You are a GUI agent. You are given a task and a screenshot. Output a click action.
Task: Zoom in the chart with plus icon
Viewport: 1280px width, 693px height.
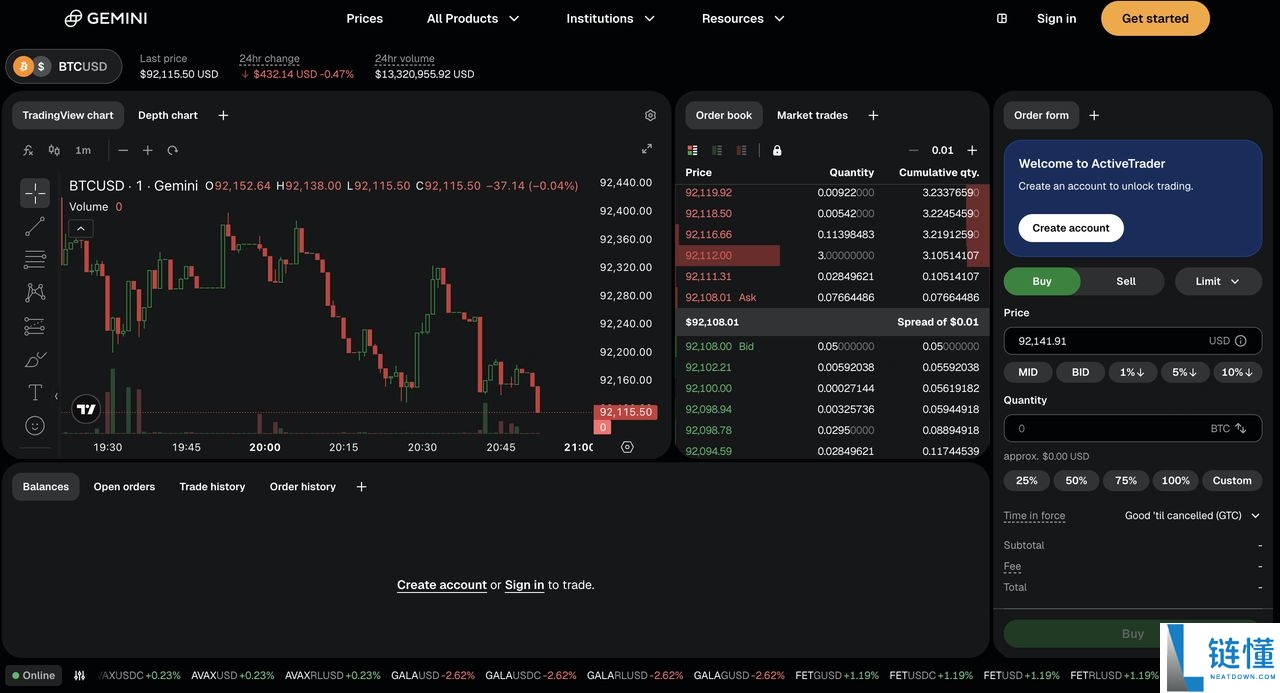(x=148, y=150)
